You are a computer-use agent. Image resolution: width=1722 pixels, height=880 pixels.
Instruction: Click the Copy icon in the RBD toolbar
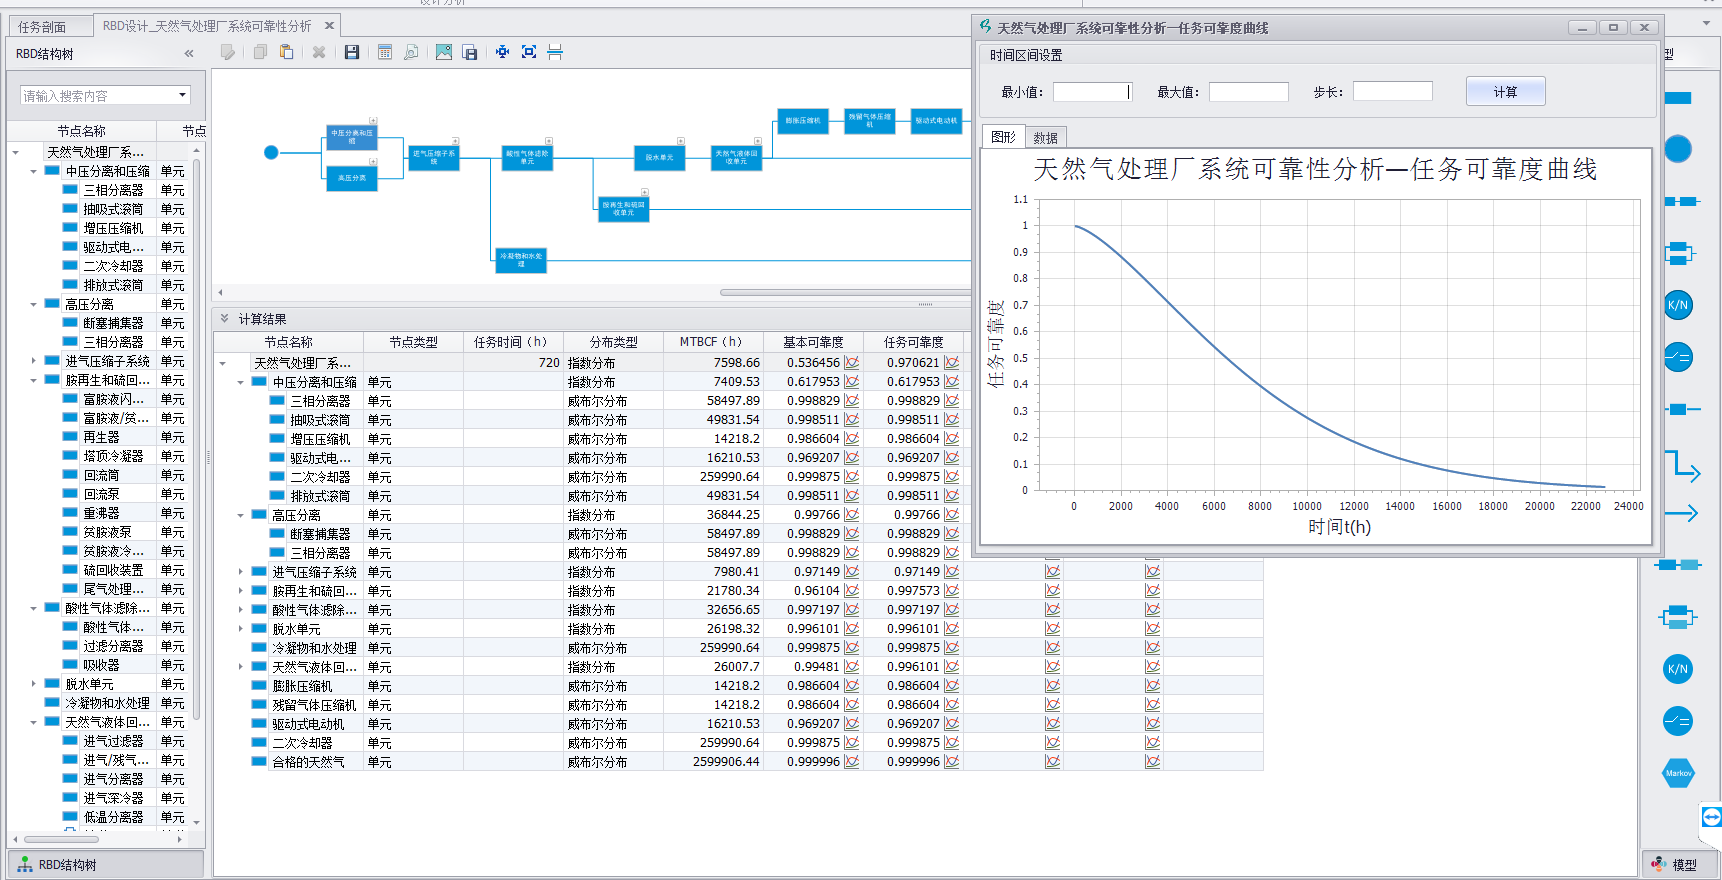tap(260, 52)
